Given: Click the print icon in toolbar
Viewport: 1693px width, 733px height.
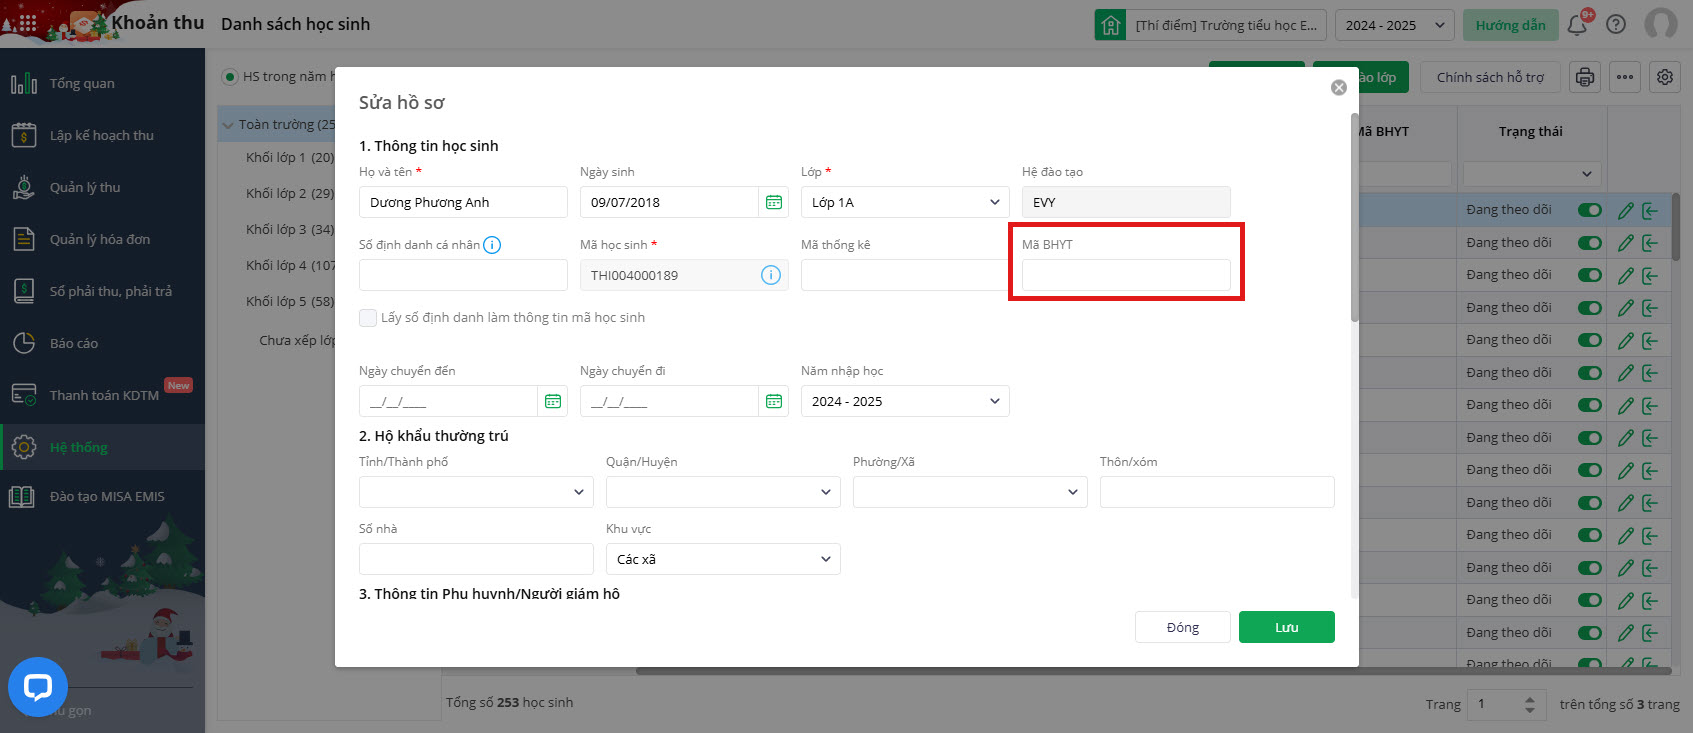Looking at the screenshot, I should (1585, 77).
